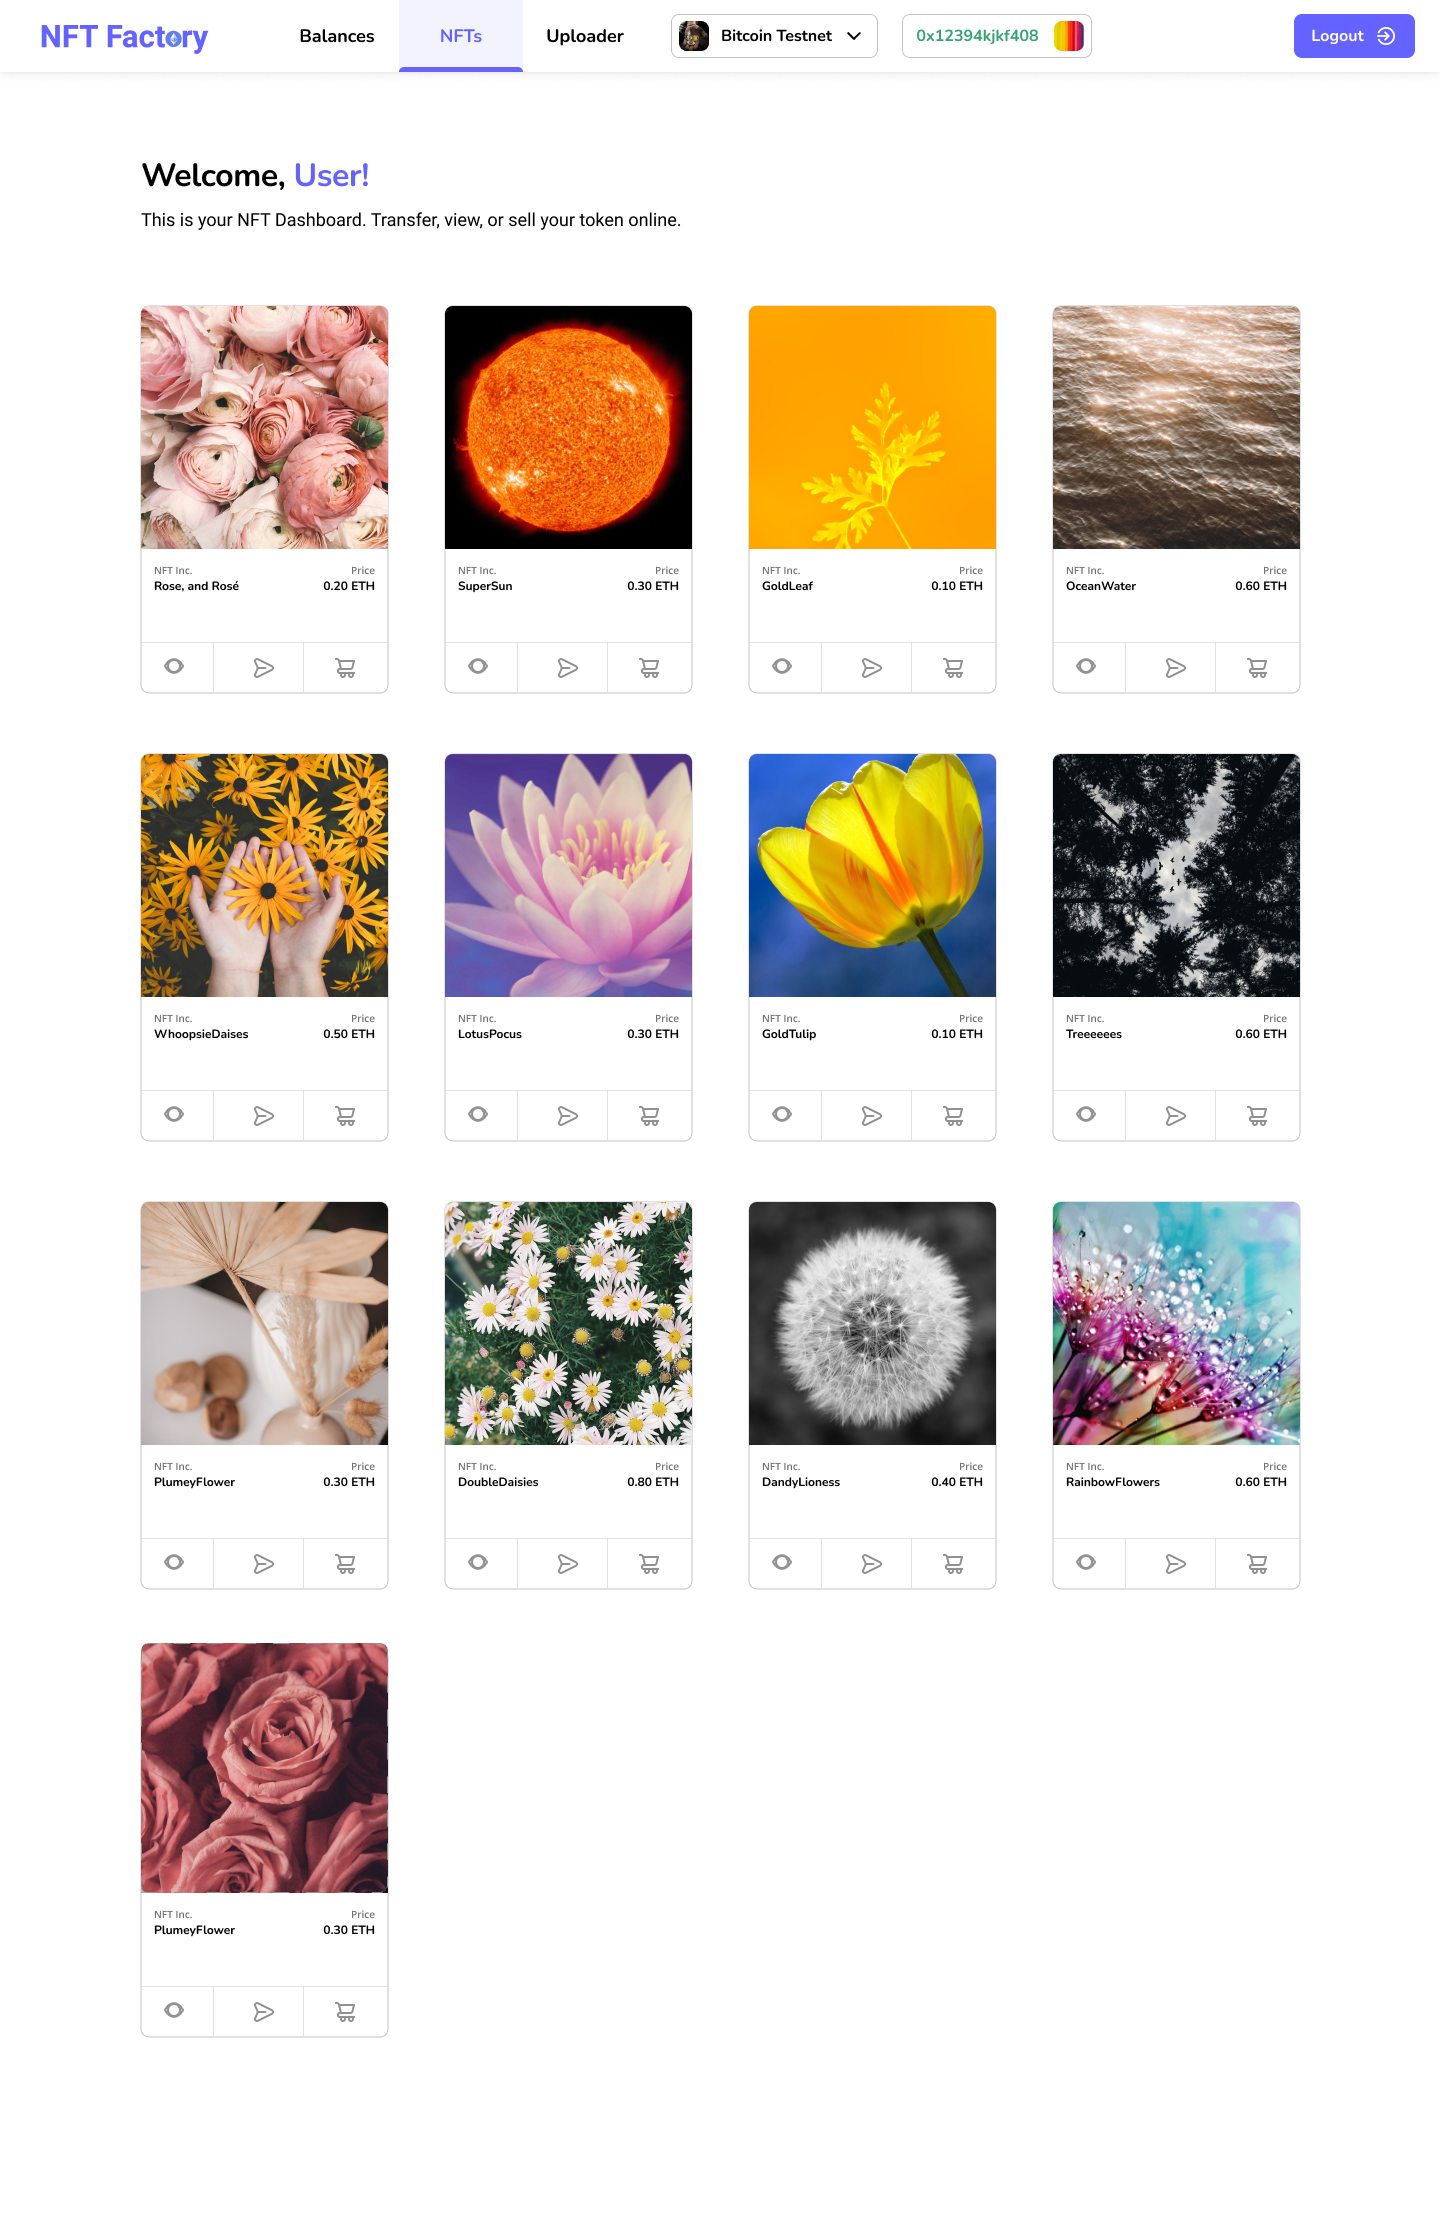Click the NFT Factory logo link
1440x2219 pixels.
click(x=124, y=36)
